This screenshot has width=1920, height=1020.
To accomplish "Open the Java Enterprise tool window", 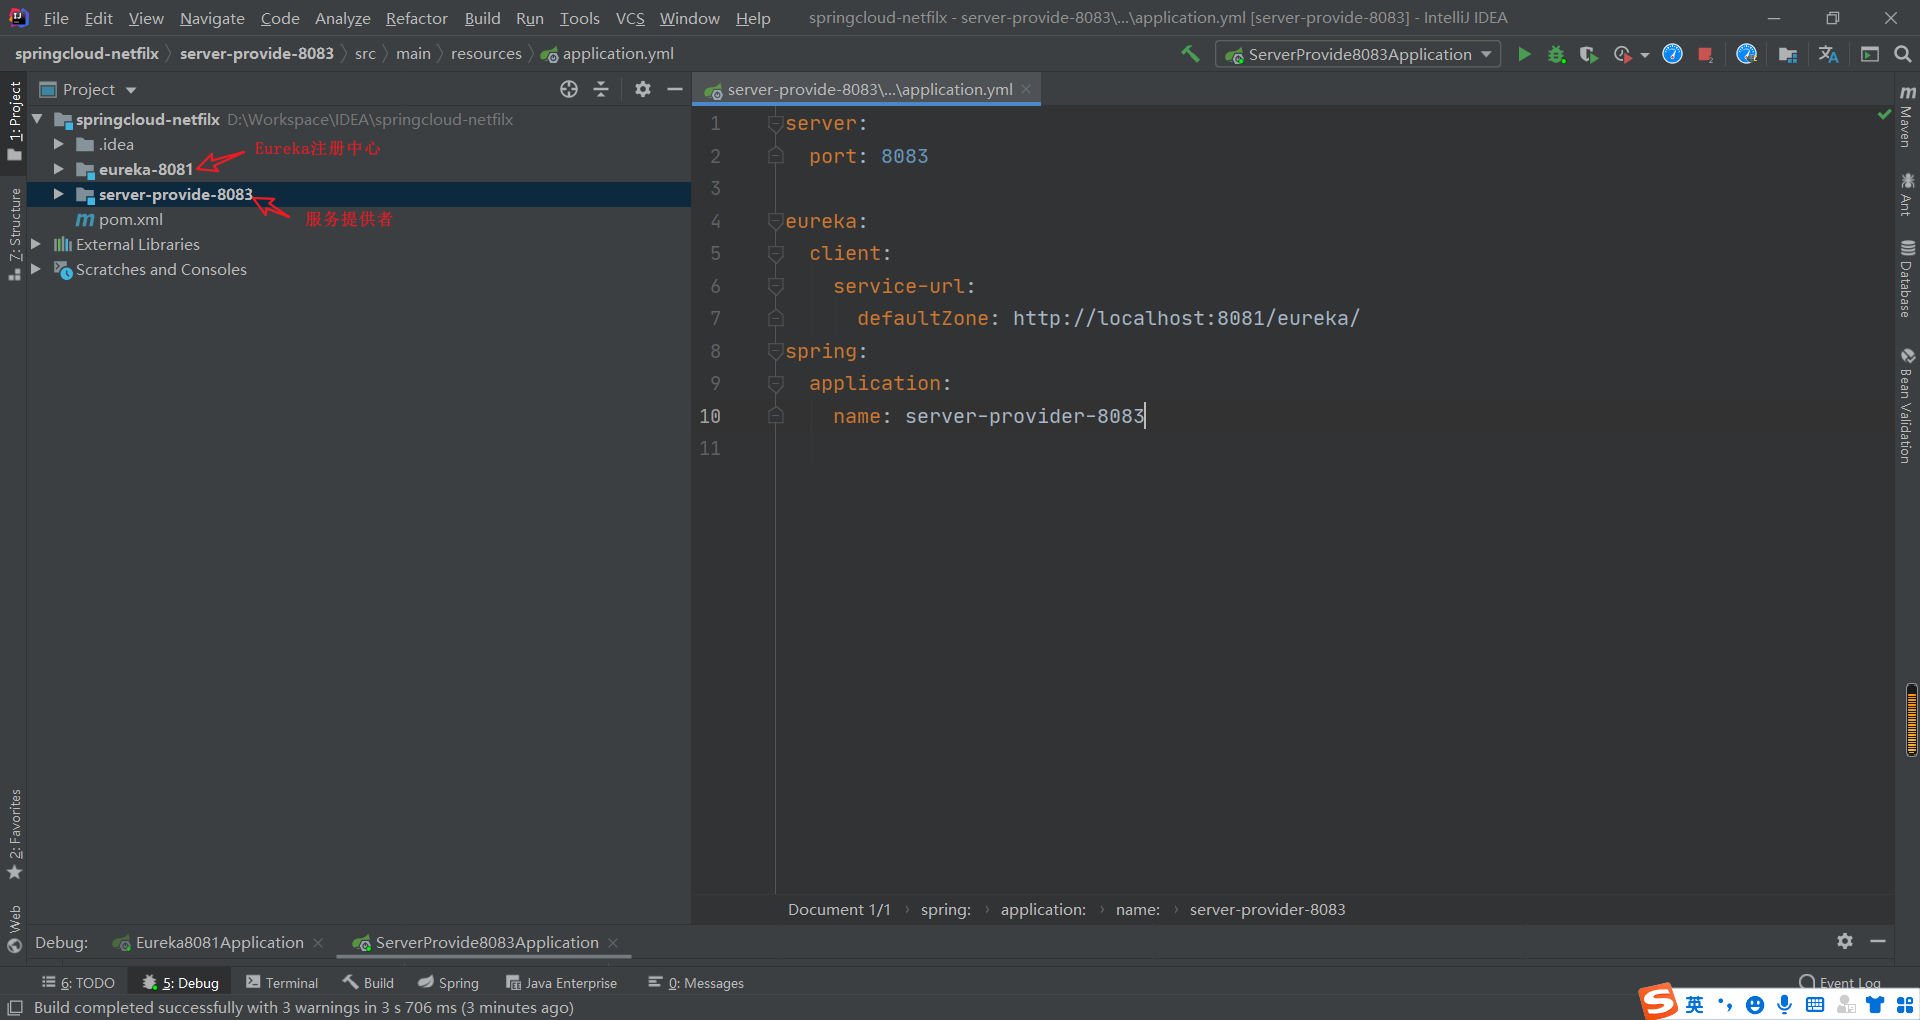I will click(561, 983).
